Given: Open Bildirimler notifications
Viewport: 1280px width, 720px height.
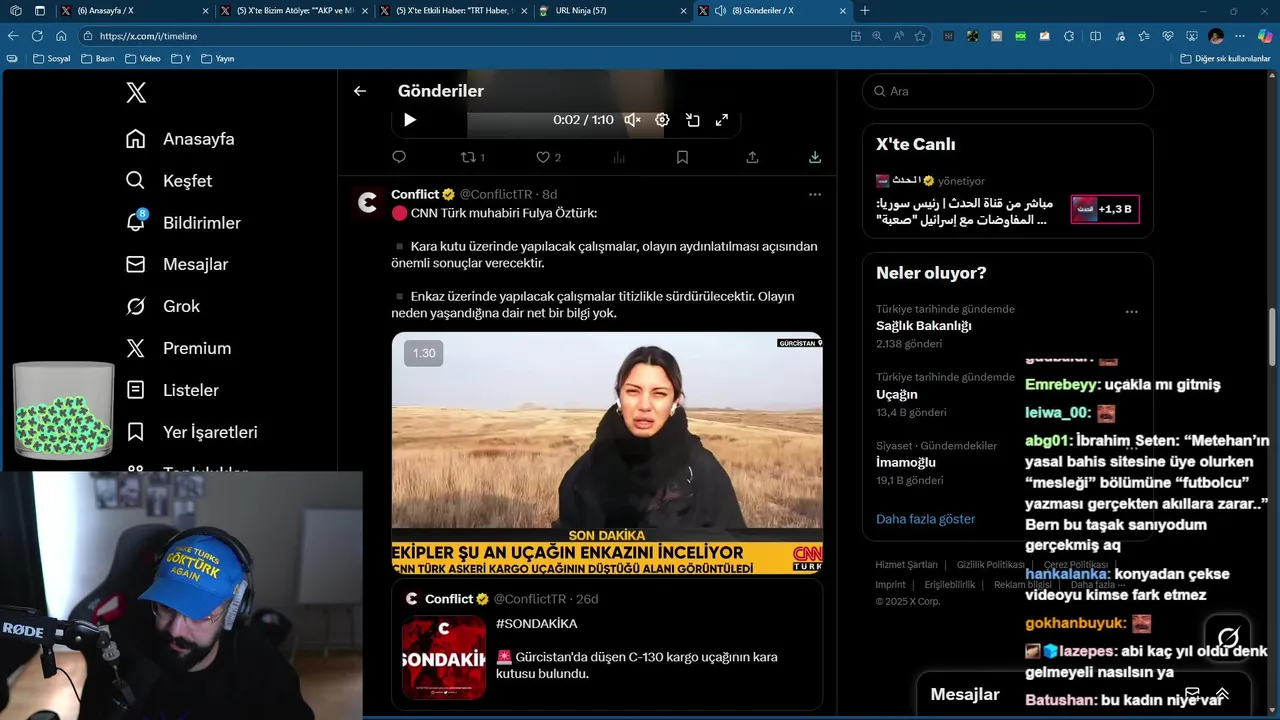Looking at the screenshot, I should [x=183, y=223].
